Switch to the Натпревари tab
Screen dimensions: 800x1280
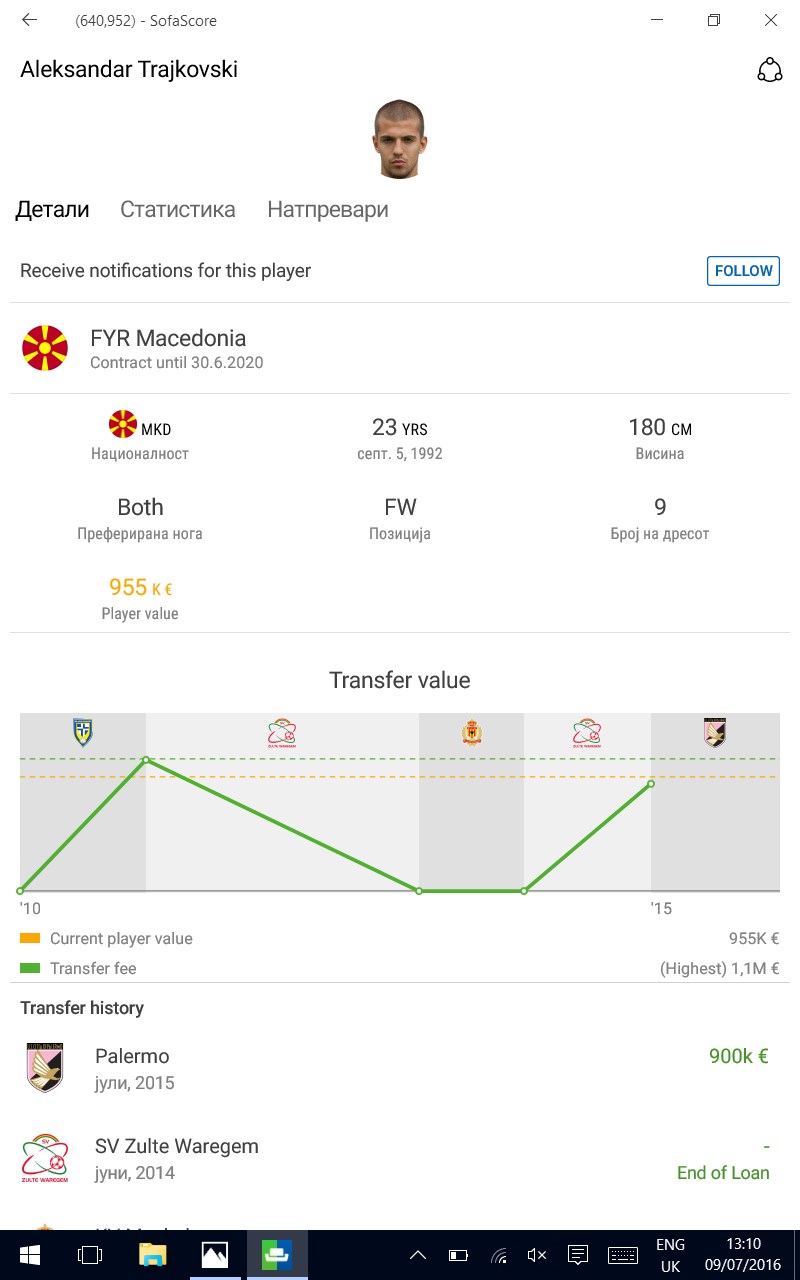click(328, 210)
